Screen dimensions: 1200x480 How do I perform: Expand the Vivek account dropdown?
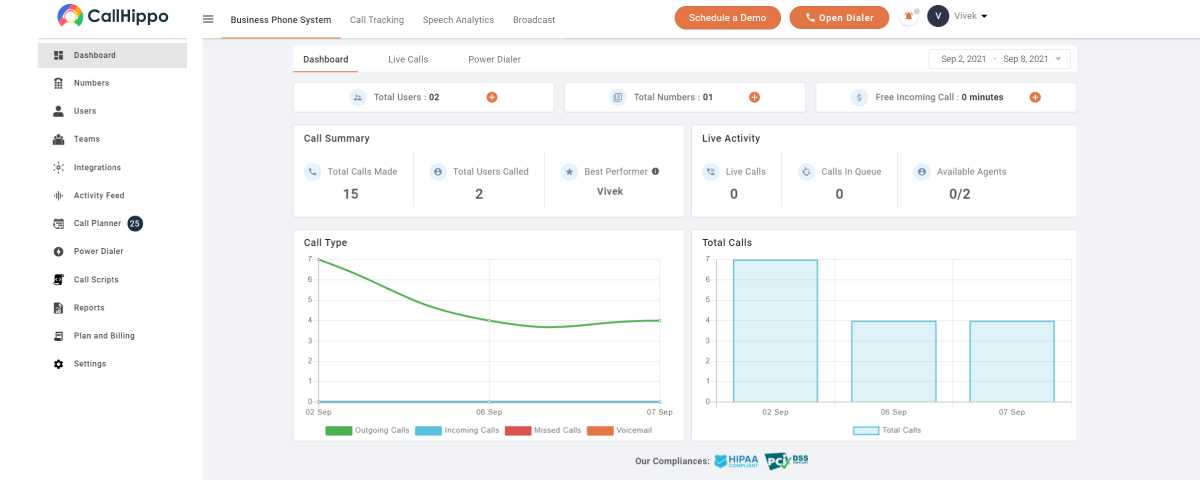pos(970,17)
